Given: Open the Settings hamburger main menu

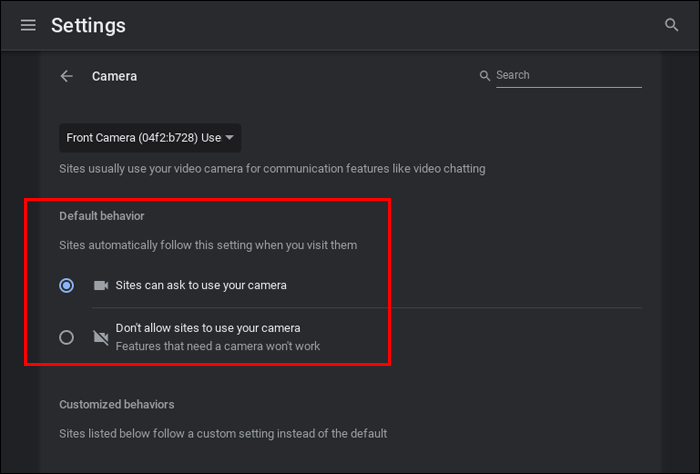Looking at the screenshot, I should (x=28, y=24).
